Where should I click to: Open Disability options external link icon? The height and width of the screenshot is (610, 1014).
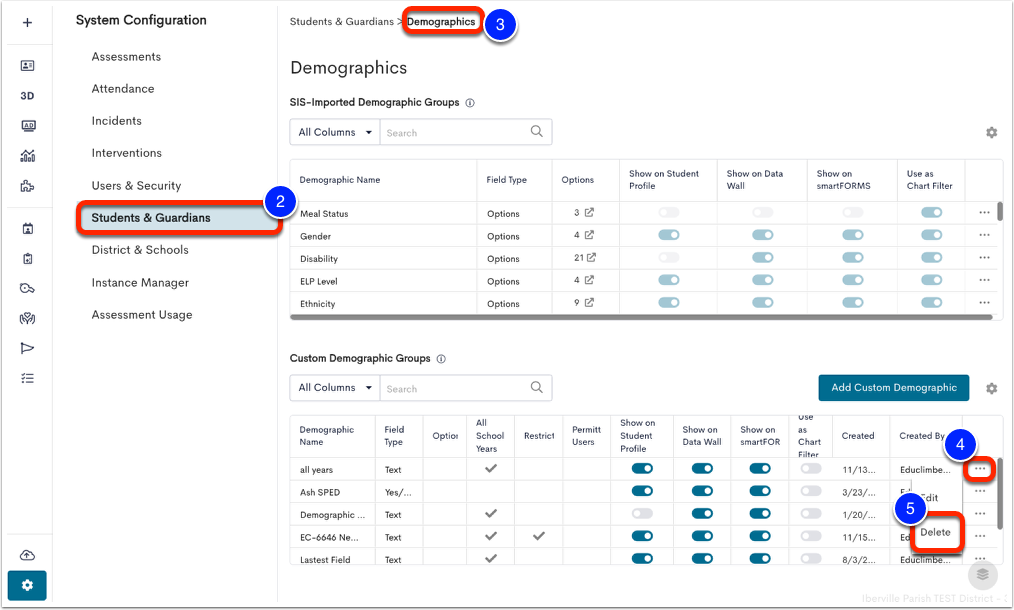[591, 257]
